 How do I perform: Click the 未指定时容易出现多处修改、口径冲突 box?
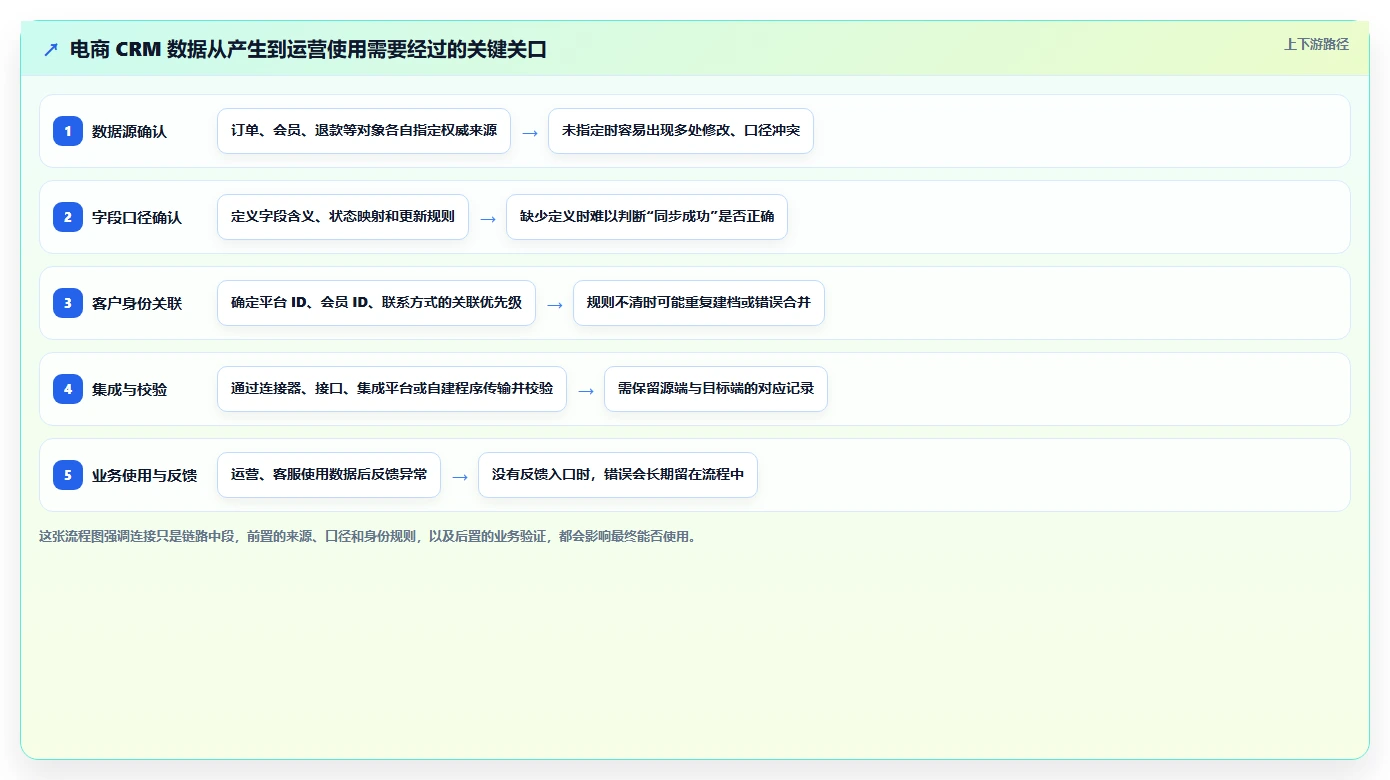[681, 131]
